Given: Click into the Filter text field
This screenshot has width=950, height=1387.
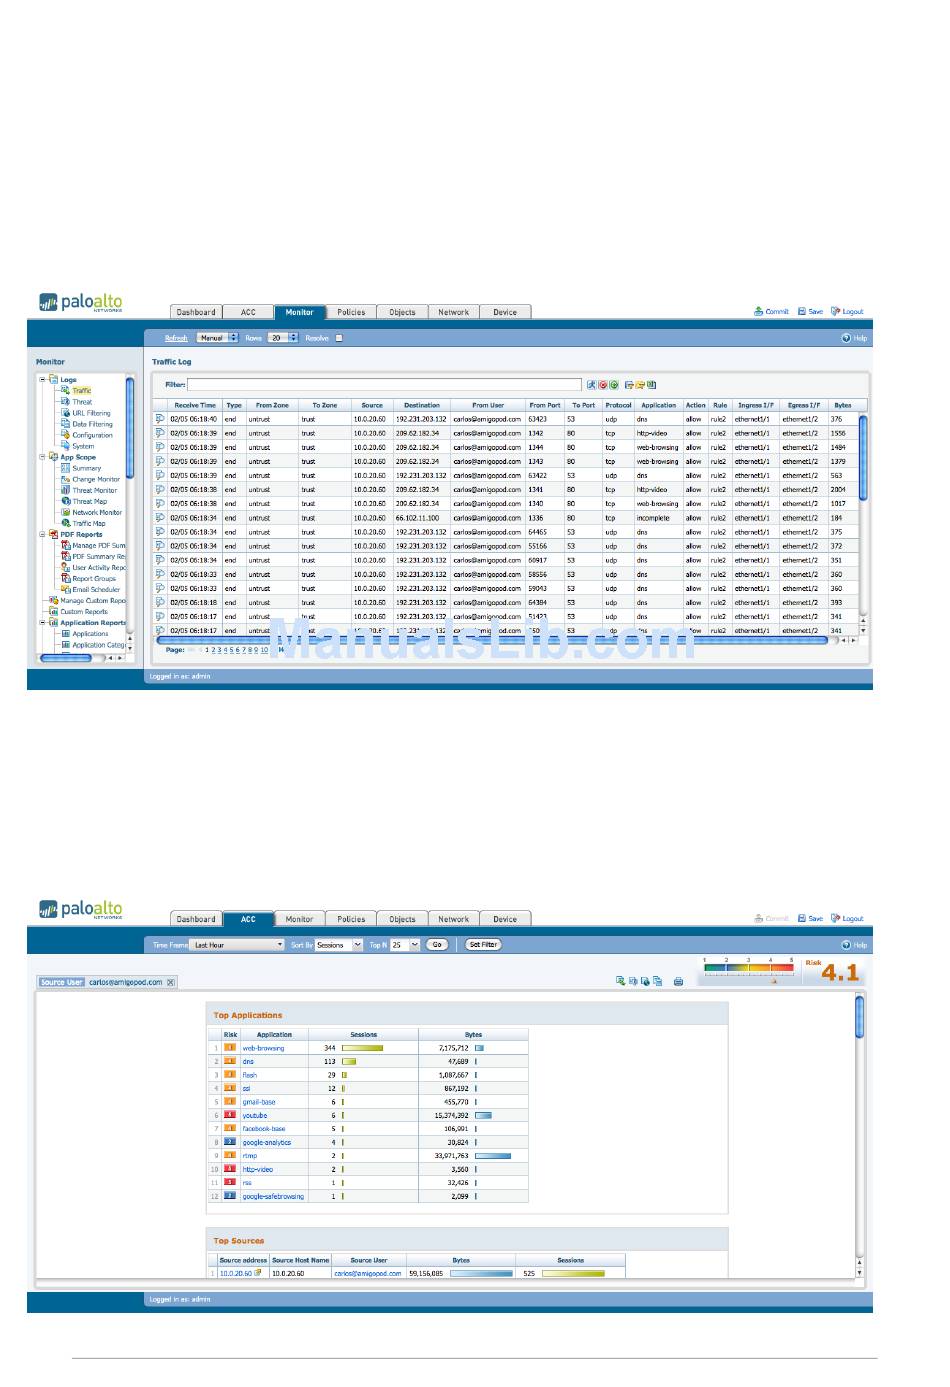Looking at the screenshot, I should [384, 385].
